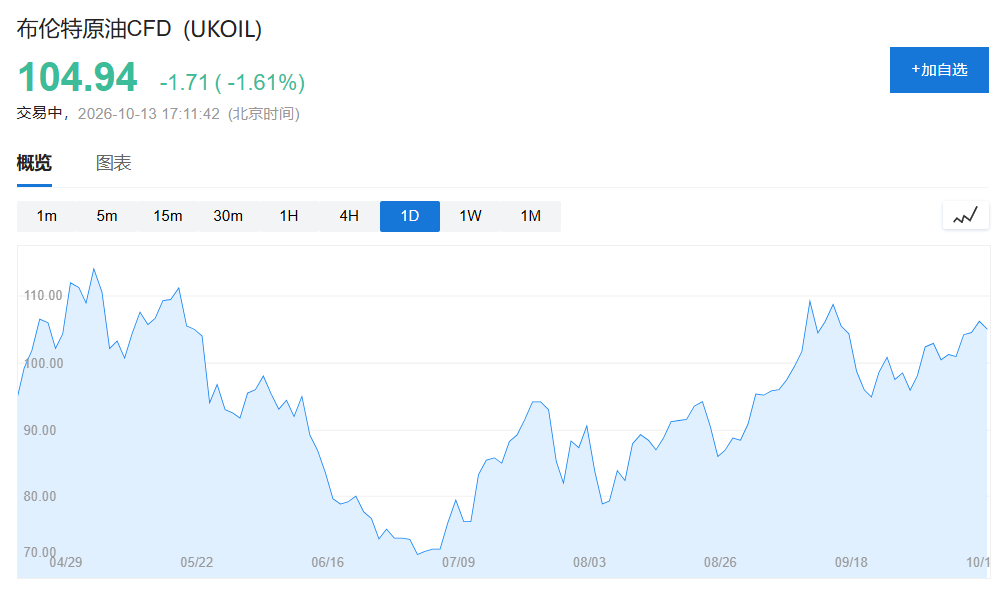Click the 05/22 date label
The image size is (1006, 596).
click(196, 562)
